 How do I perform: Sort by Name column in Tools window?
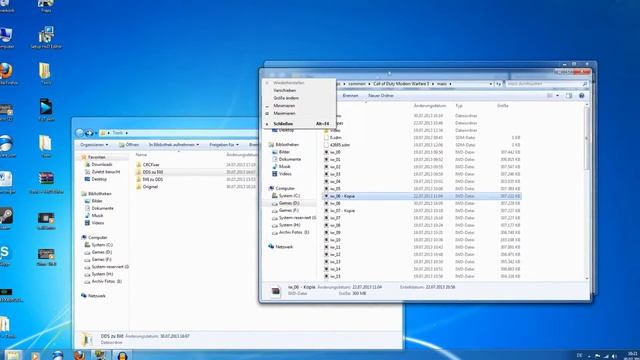[x=141, y=155]
